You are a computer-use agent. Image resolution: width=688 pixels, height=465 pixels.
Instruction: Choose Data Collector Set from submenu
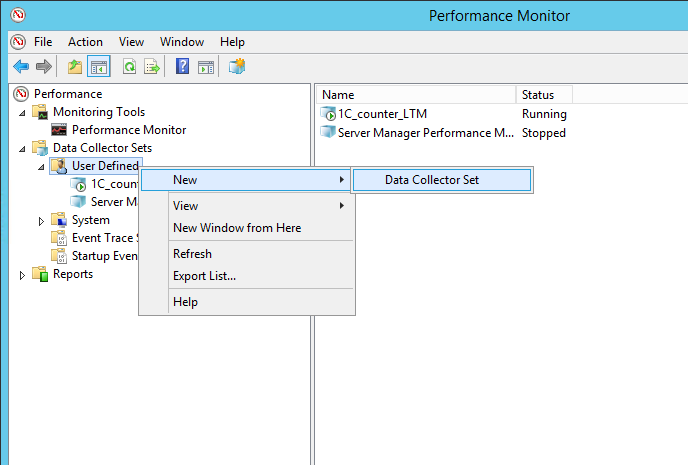tap(431, 180)
